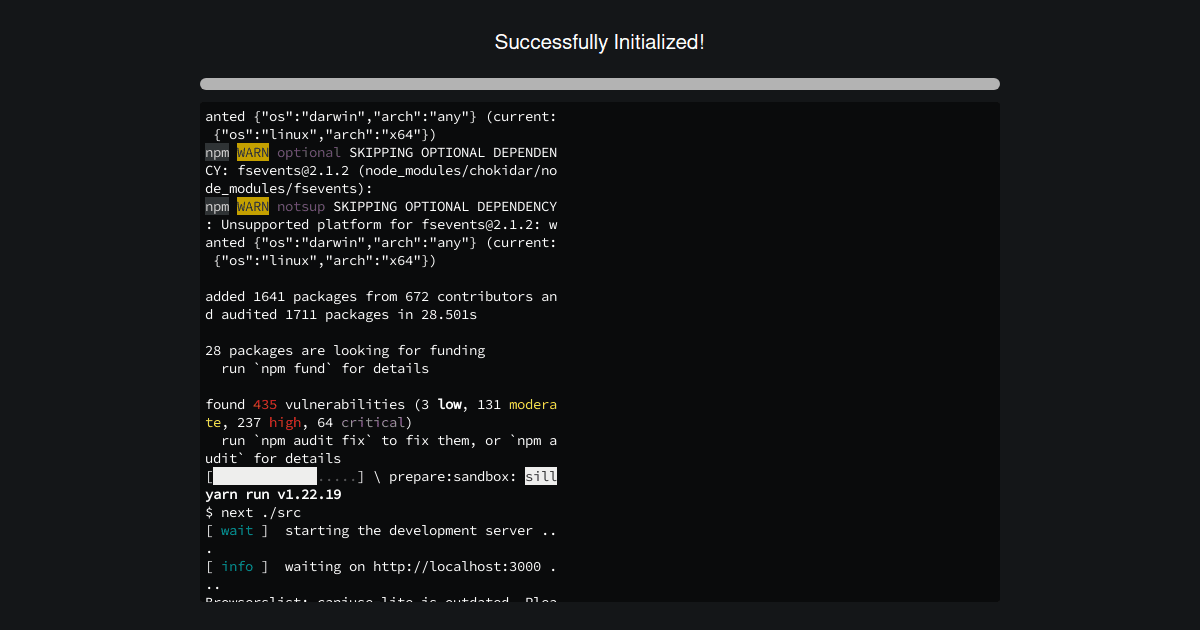Click the red 435 vulnerabilities count

tap(264, 404)
